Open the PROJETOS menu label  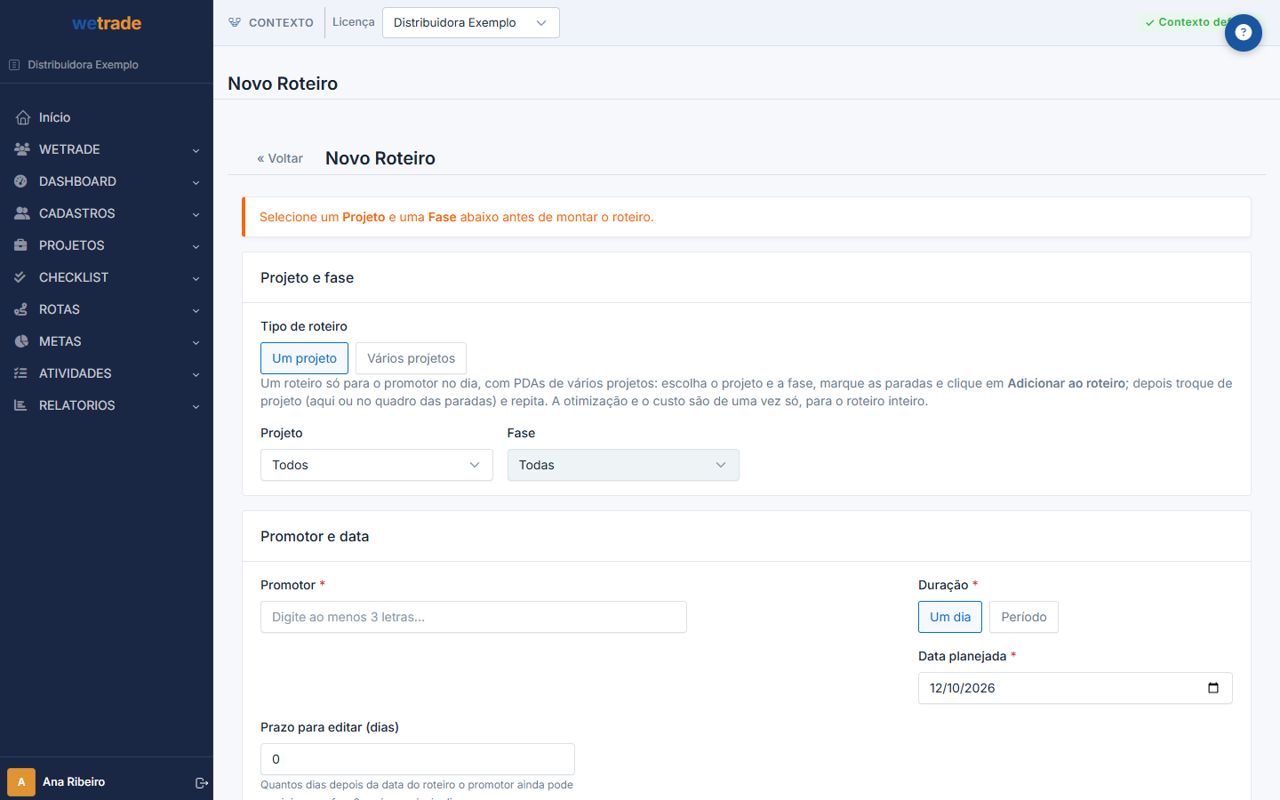(72, 246)
